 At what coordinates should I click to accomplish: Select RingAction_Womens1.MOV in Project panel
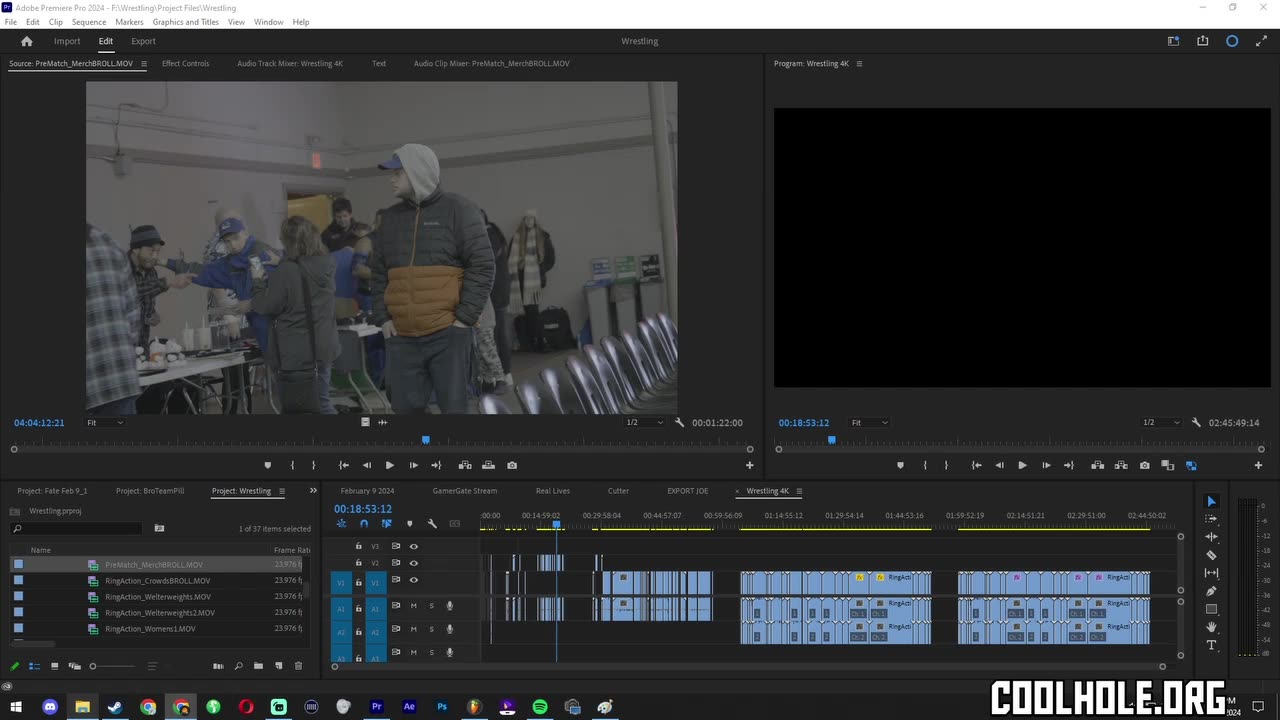150,629
